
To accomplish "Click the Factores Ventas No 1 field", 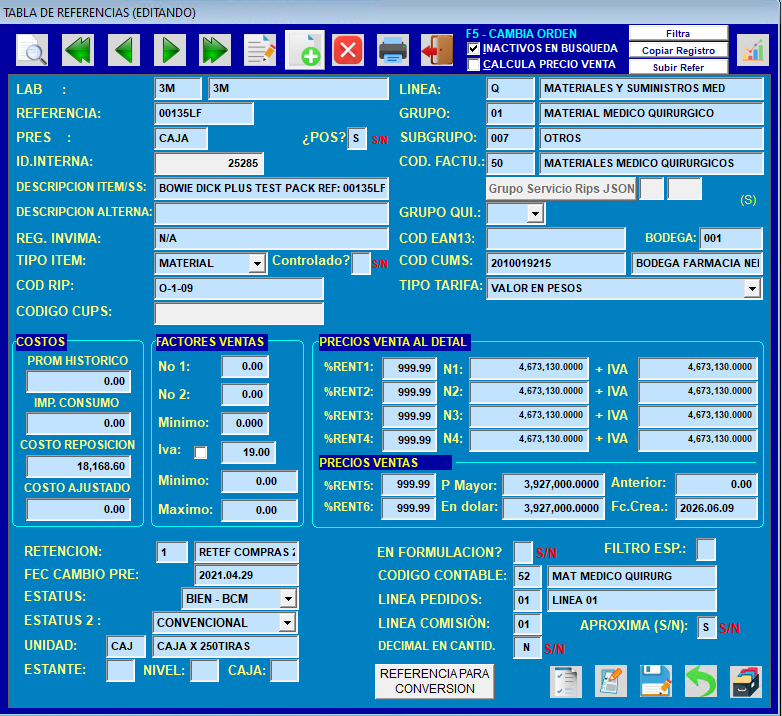I will coord(245,366).
